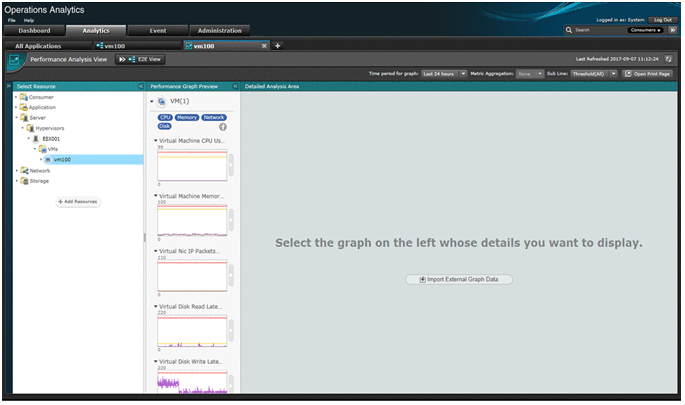Screen dimensions: 685x405
Task: Click the search magnifier icon
Action: pos(568,30)
